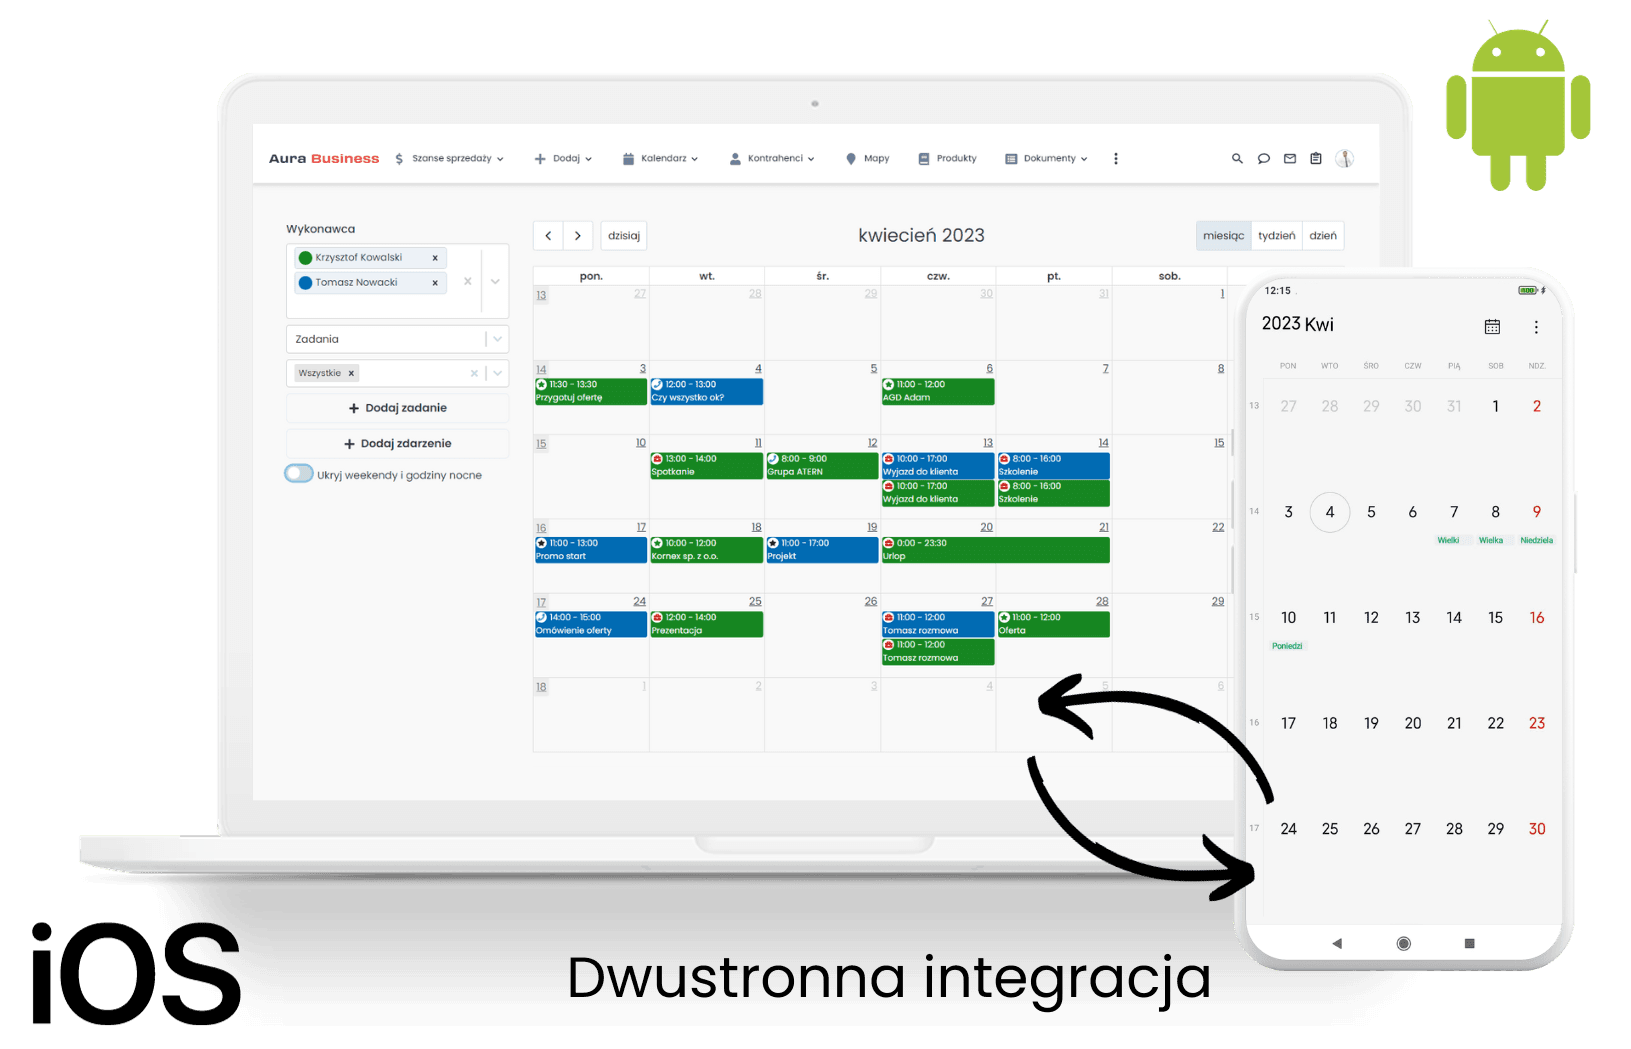Tap the Android recent apps button

[x=1469, y=943]
